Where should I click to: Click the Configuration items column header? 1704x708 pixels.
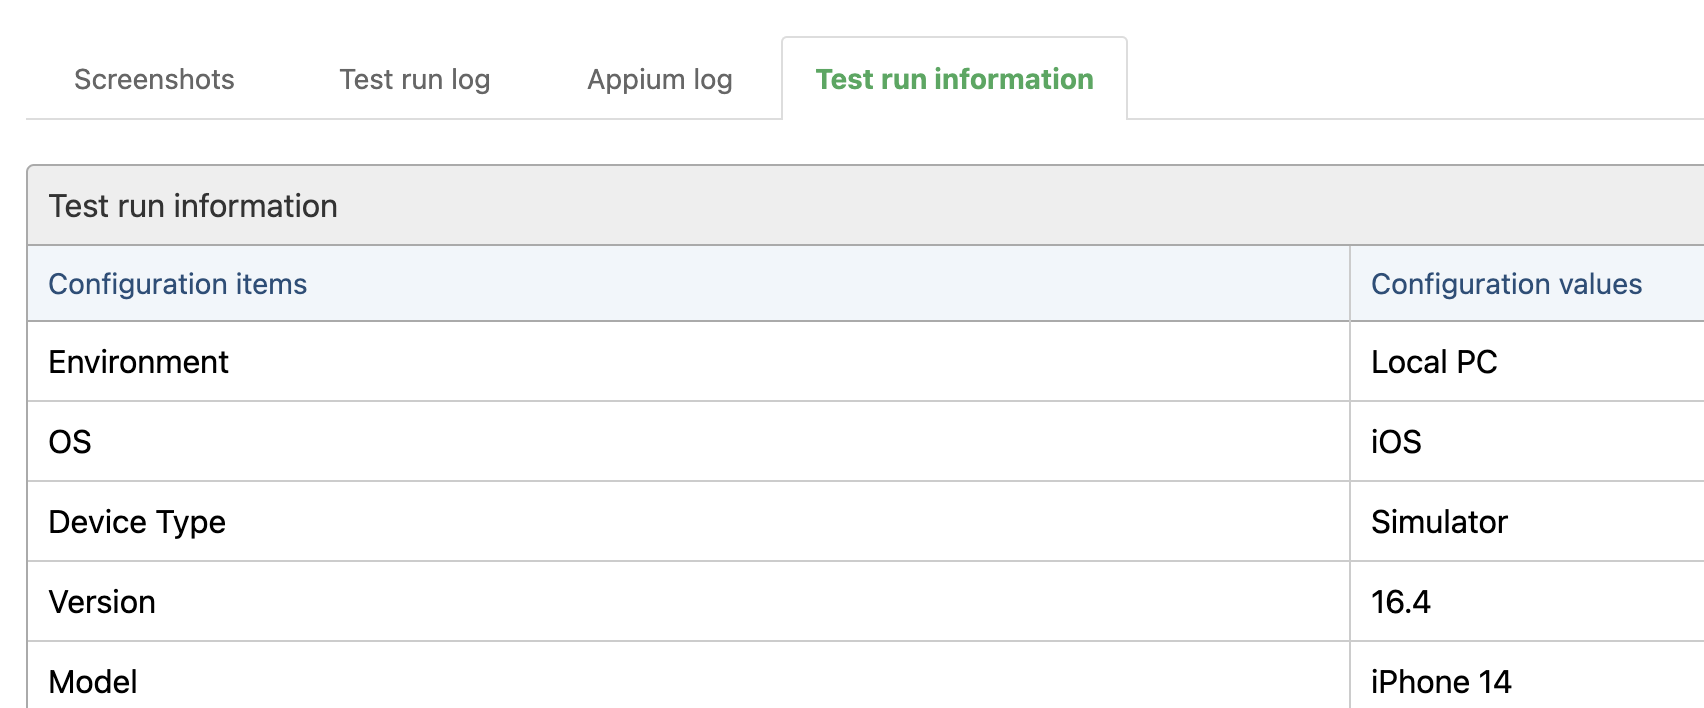click(x=688, y=284)
